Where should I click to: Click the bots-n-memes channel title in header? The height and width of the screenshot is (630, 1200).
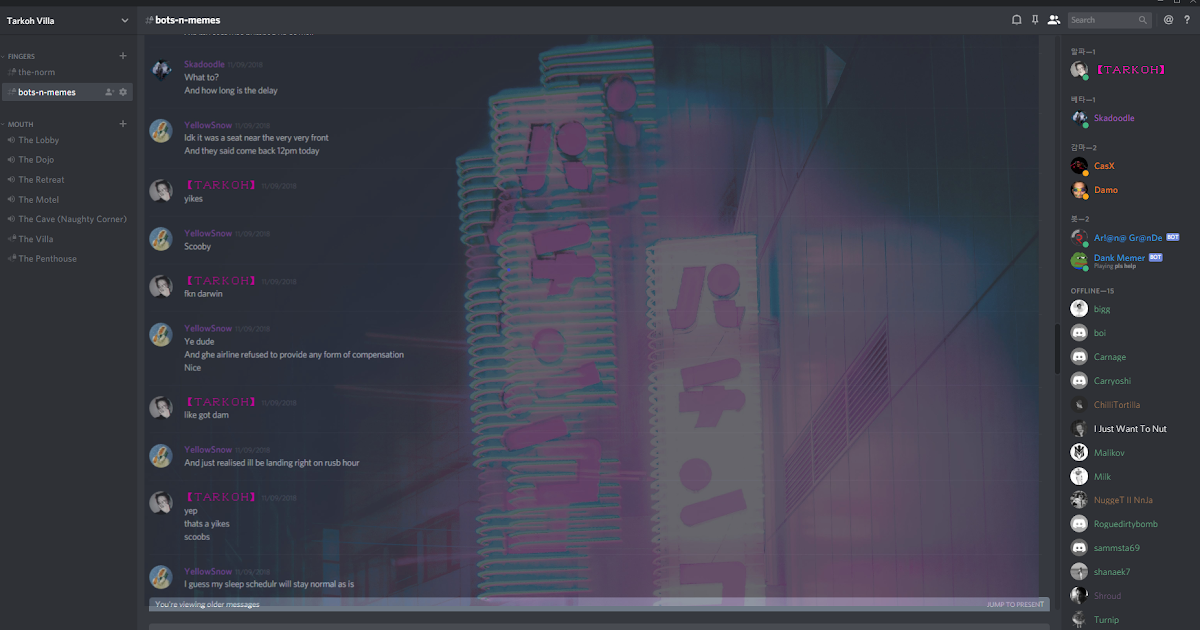[187, 20]
